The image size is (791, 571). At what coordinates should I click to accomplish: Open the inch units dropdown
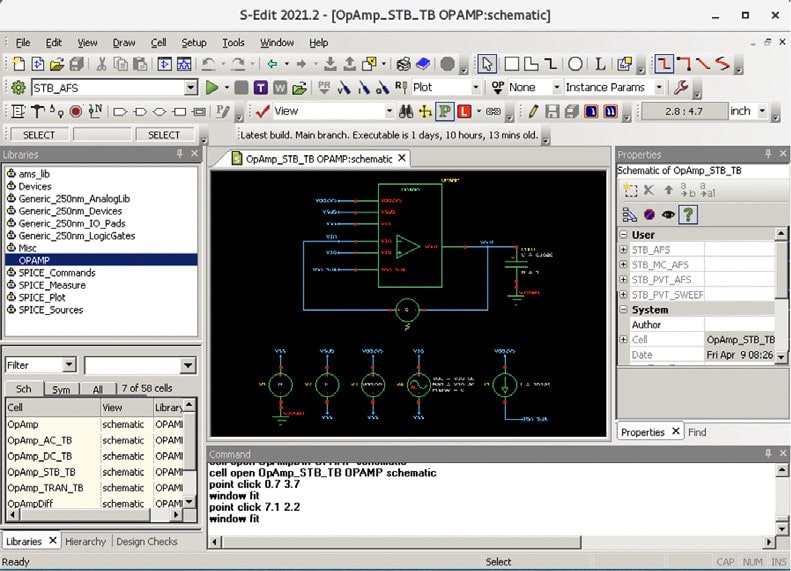(762, 111)
